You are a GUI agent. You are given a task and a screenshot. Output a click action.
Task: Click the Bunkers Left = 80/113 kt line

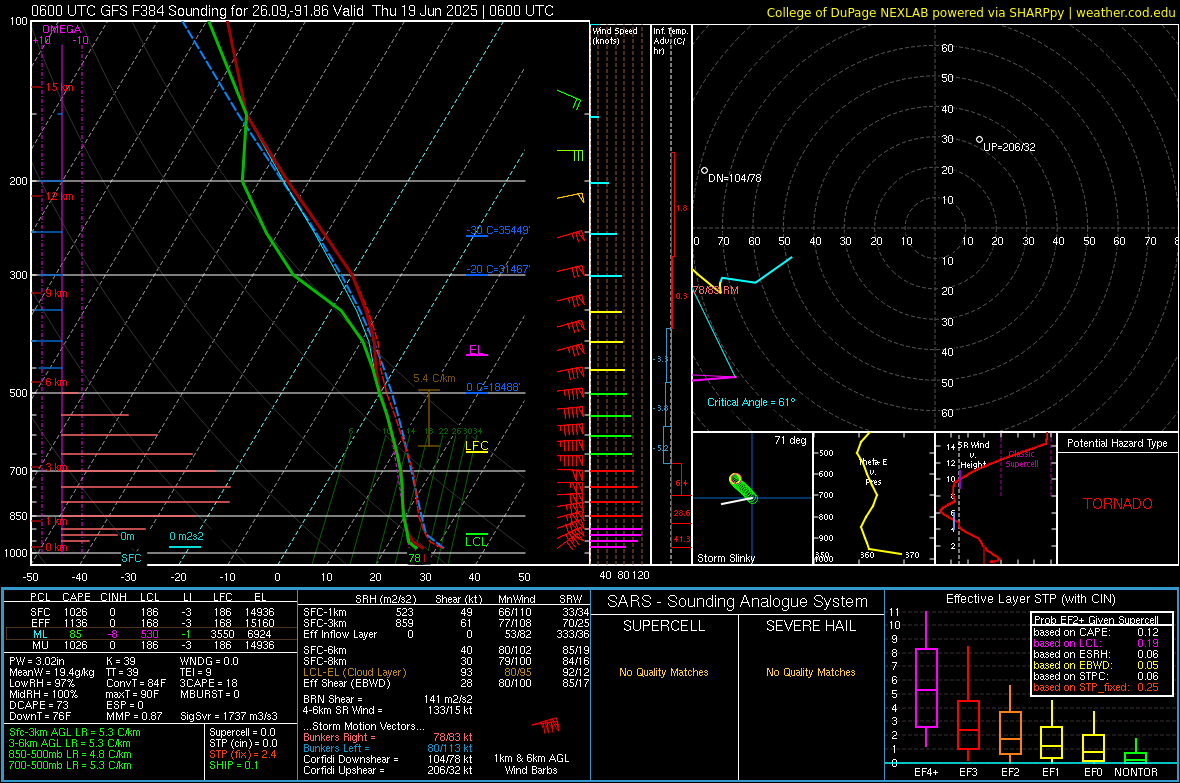tap(388, 748)
